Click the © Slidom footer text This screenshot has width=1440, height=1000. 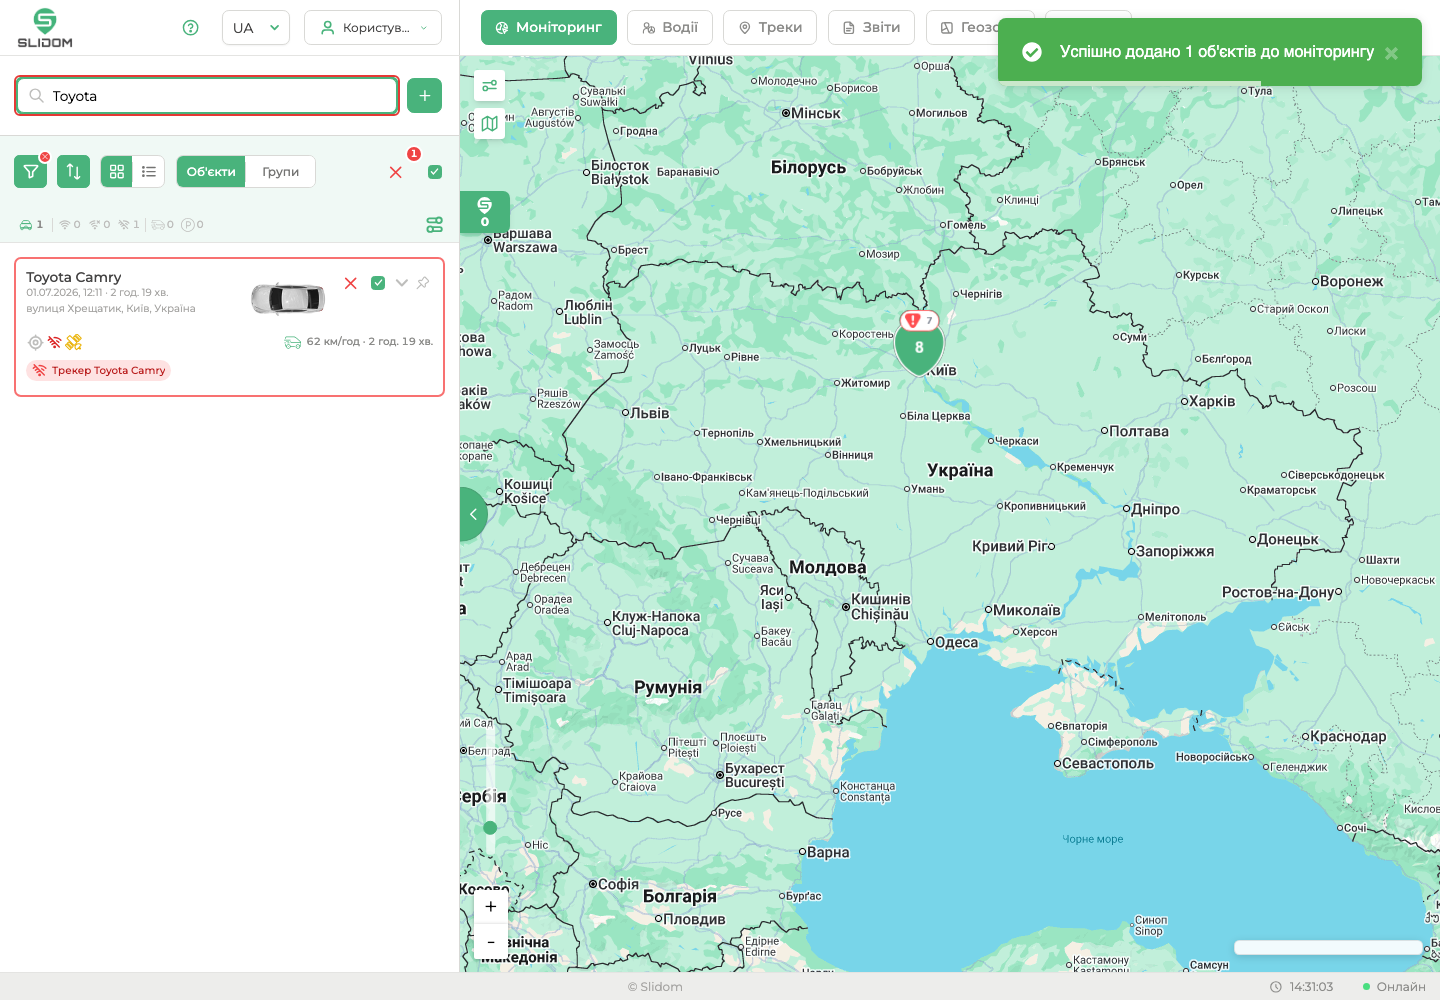click(655, 987)
